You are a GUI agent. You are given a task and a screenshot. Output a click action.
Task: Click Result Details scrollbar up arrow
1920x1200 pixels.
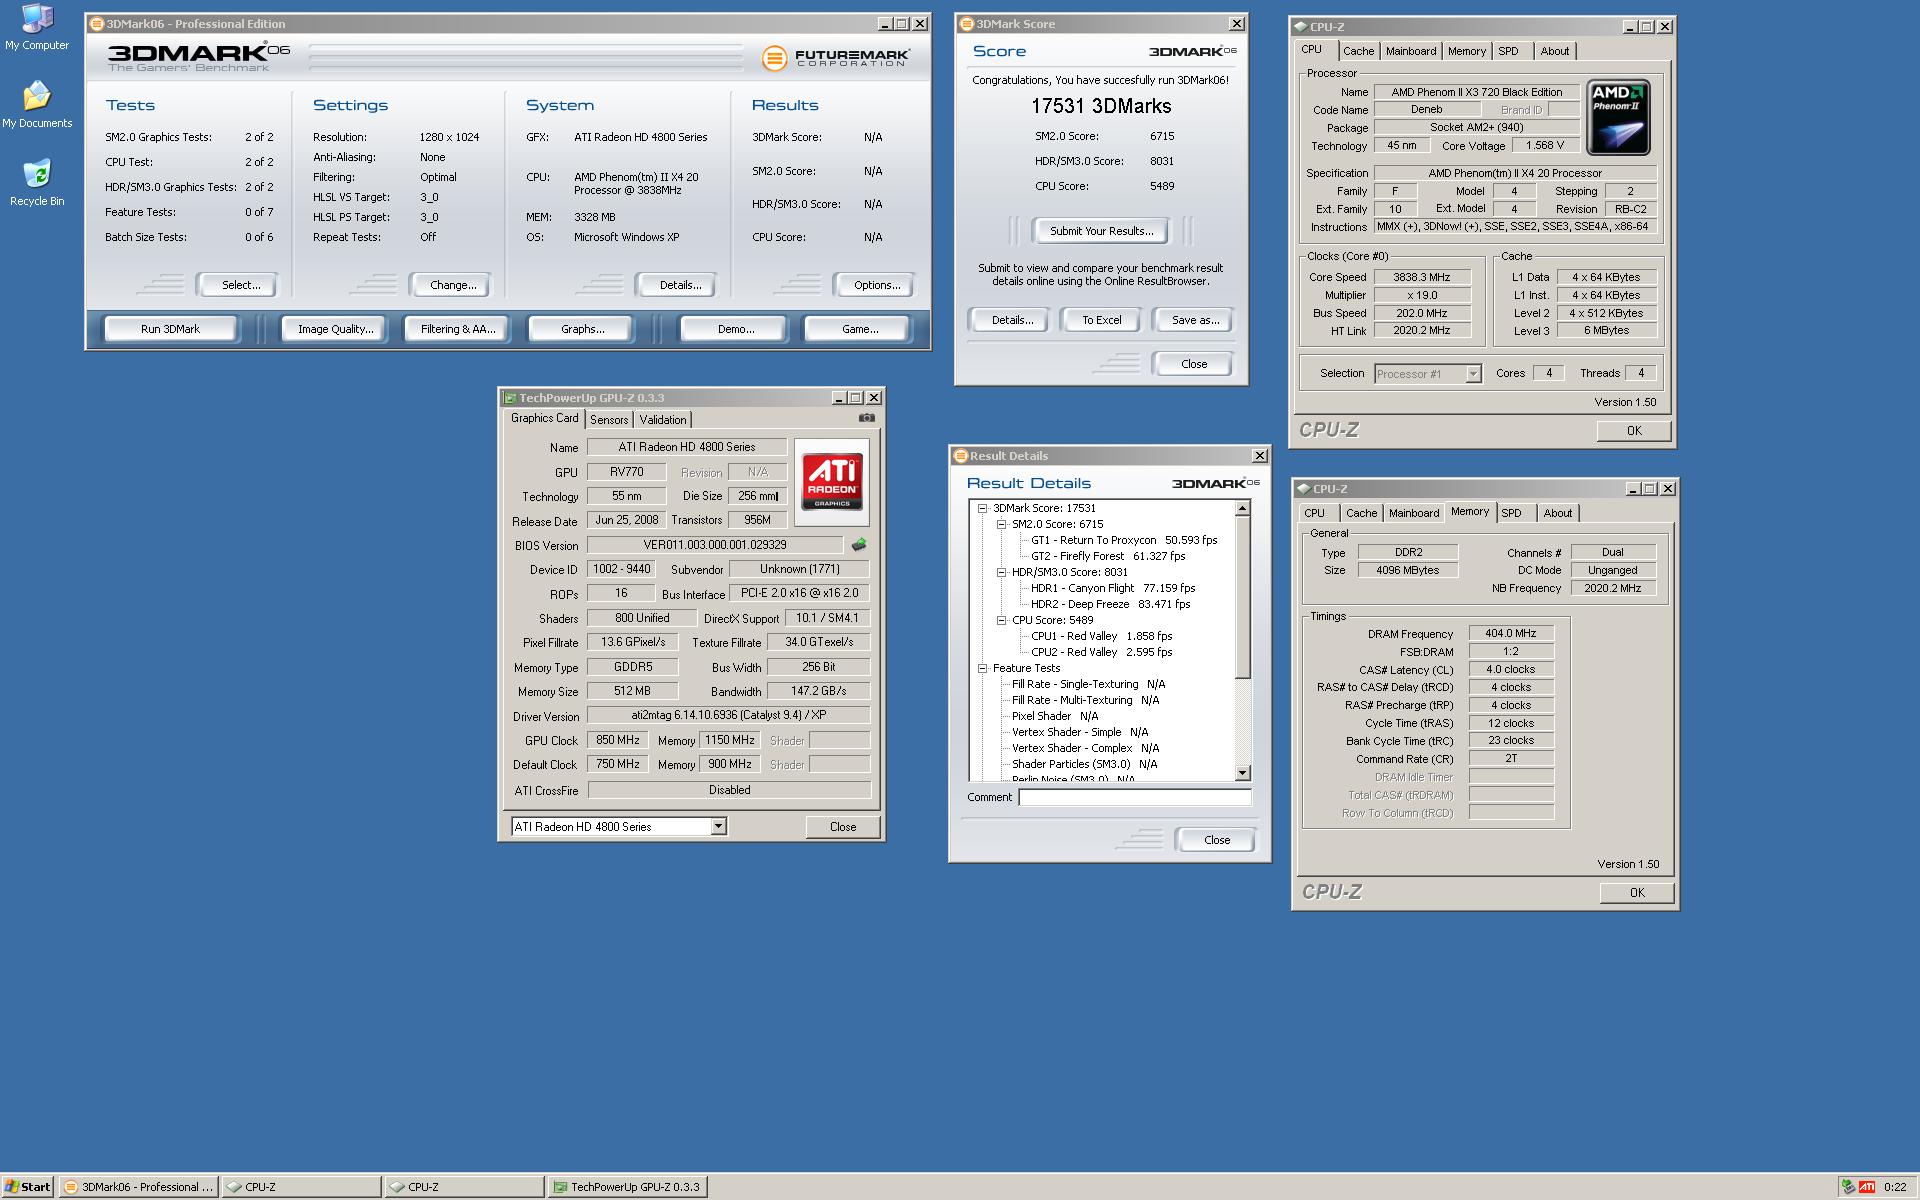point(1243,509)
